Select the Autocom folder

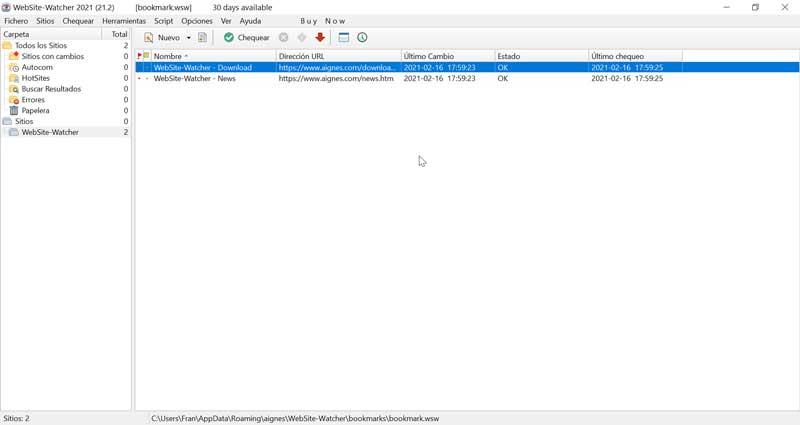pyautogui.click(x=37, y=67)
